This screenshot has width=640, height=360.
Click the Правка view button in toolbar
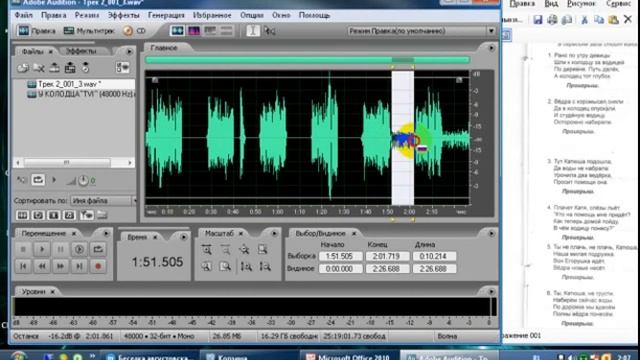(x=37, y=31)
